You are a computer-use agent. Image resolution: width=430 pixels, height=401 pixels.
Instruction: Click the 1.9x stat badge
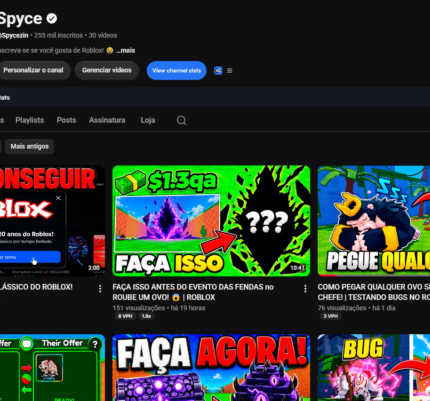coord(146,316)
